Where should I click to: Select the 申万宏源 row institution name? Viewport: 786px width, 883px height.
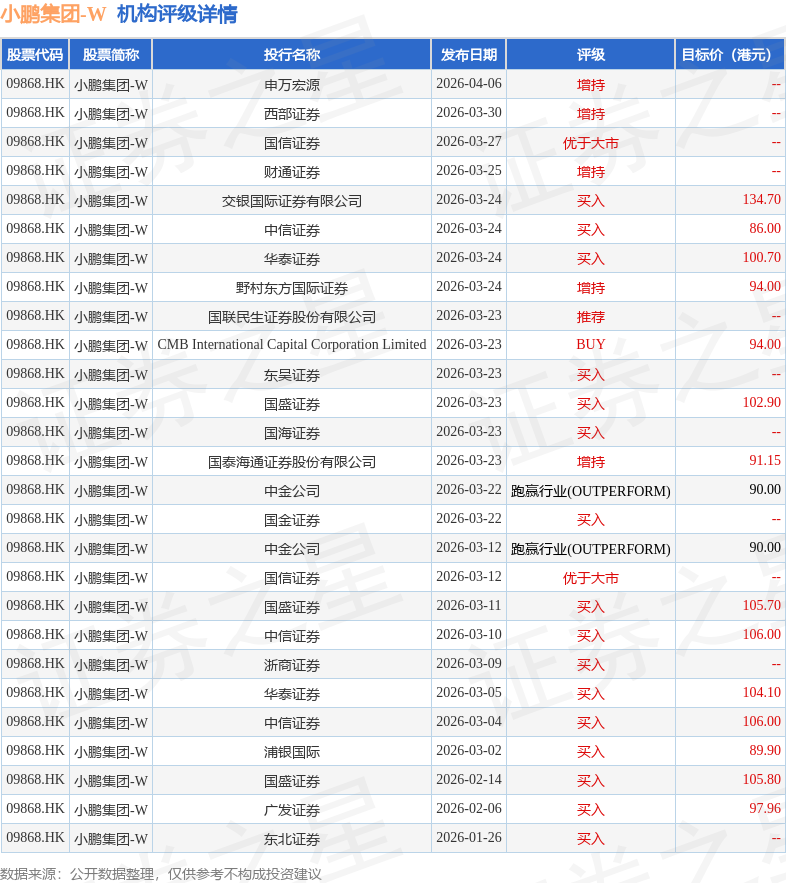(x=292, y=84)
